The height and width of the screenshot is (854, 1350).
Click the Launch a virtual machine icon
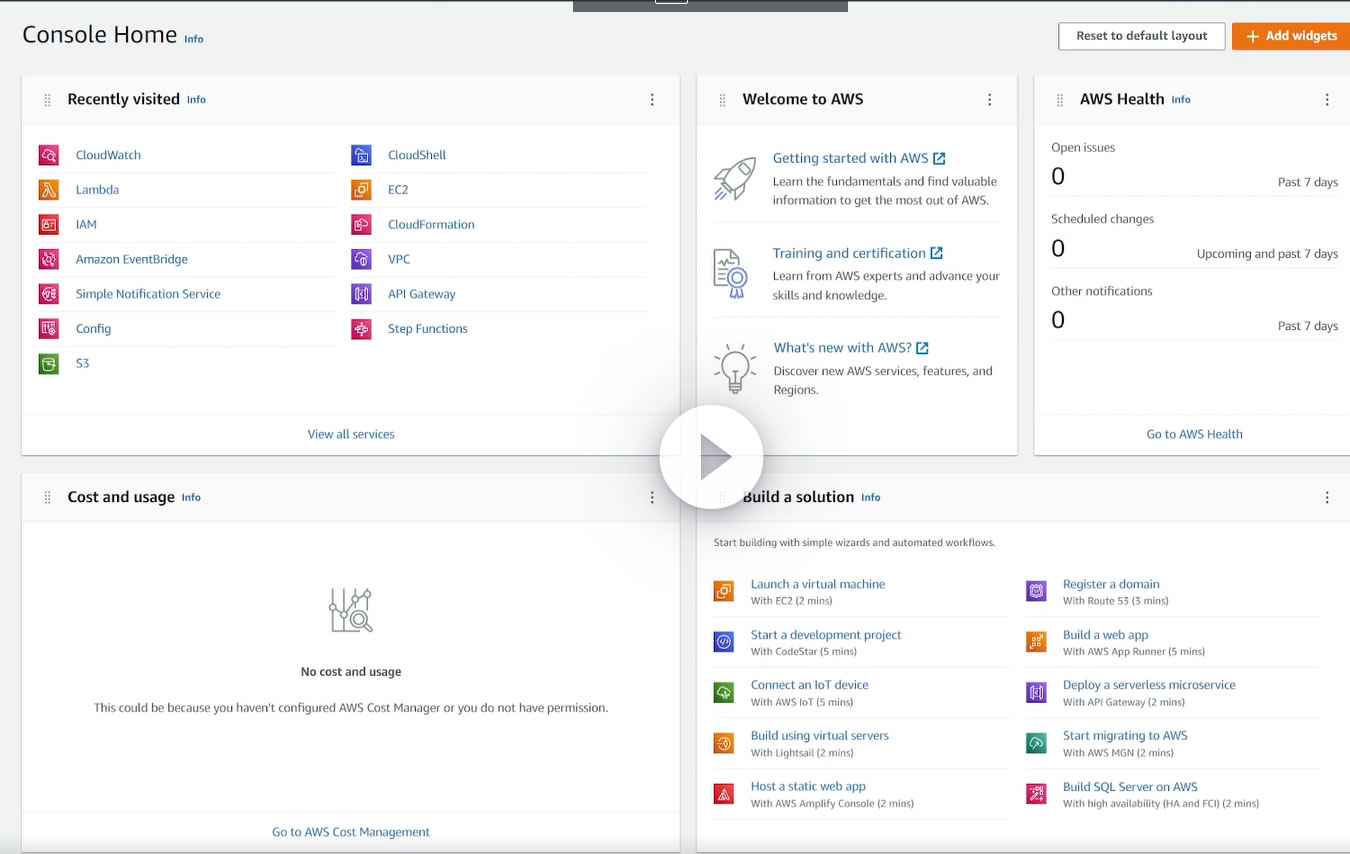724,591
